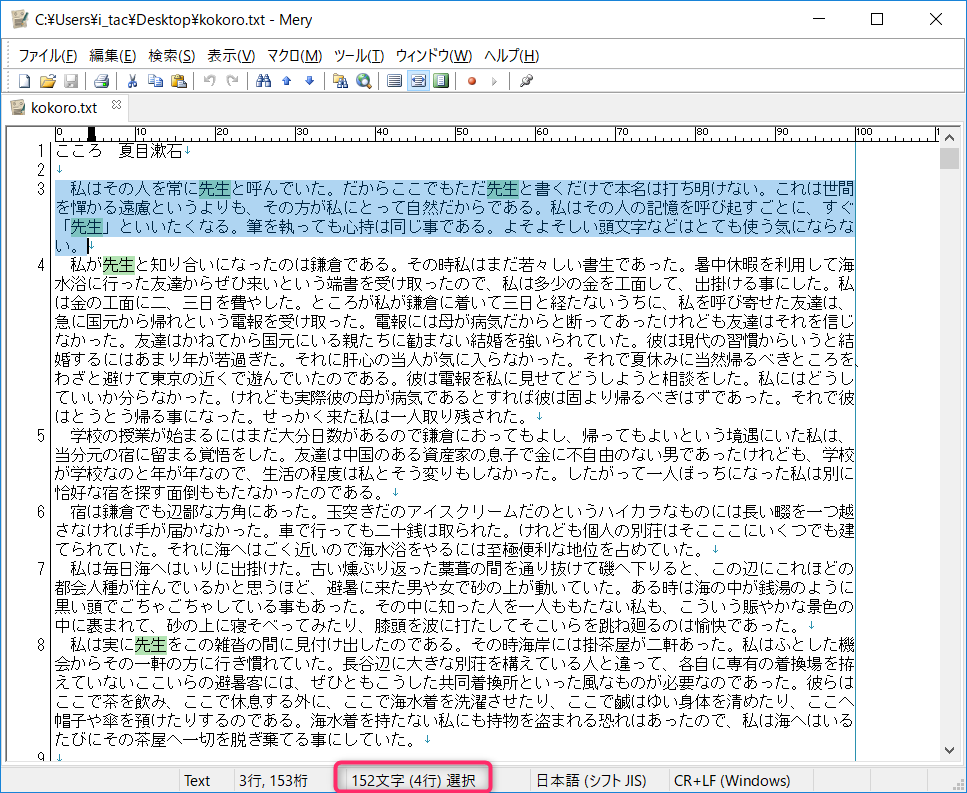Click the title text こころ 夏目漱石
The width and height of the screenshot is (967, 793).
pos(119,150)
